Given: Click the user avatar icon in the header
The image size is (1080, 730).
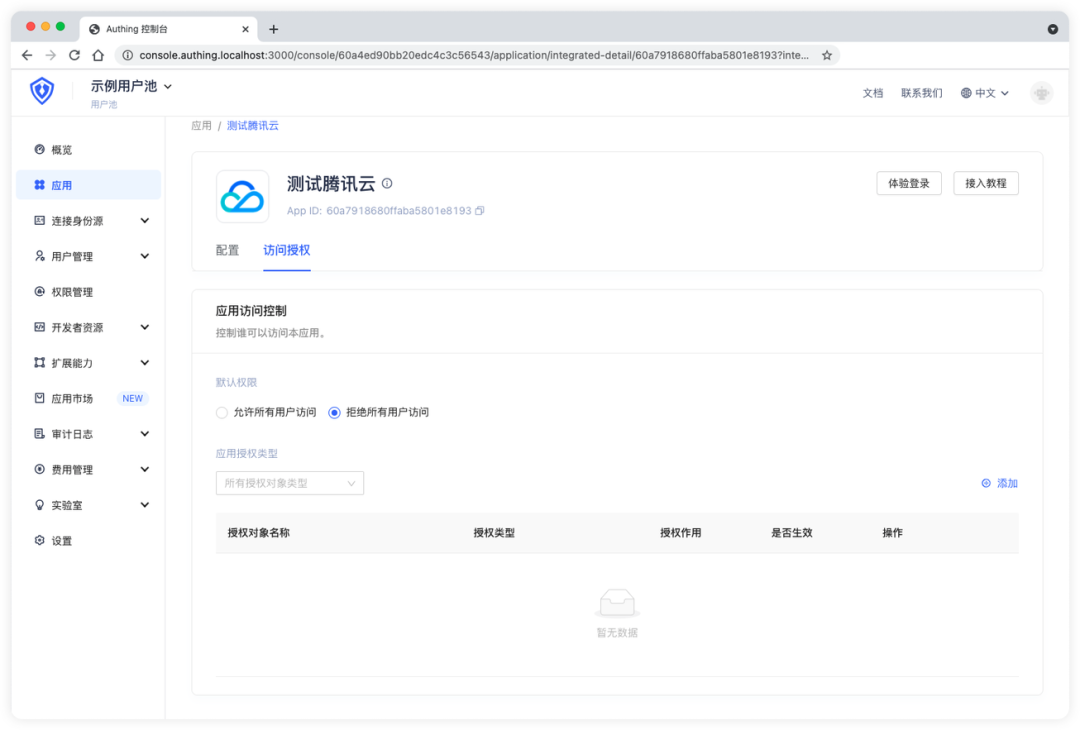Looking at the screenshot, I should 1041,92.
